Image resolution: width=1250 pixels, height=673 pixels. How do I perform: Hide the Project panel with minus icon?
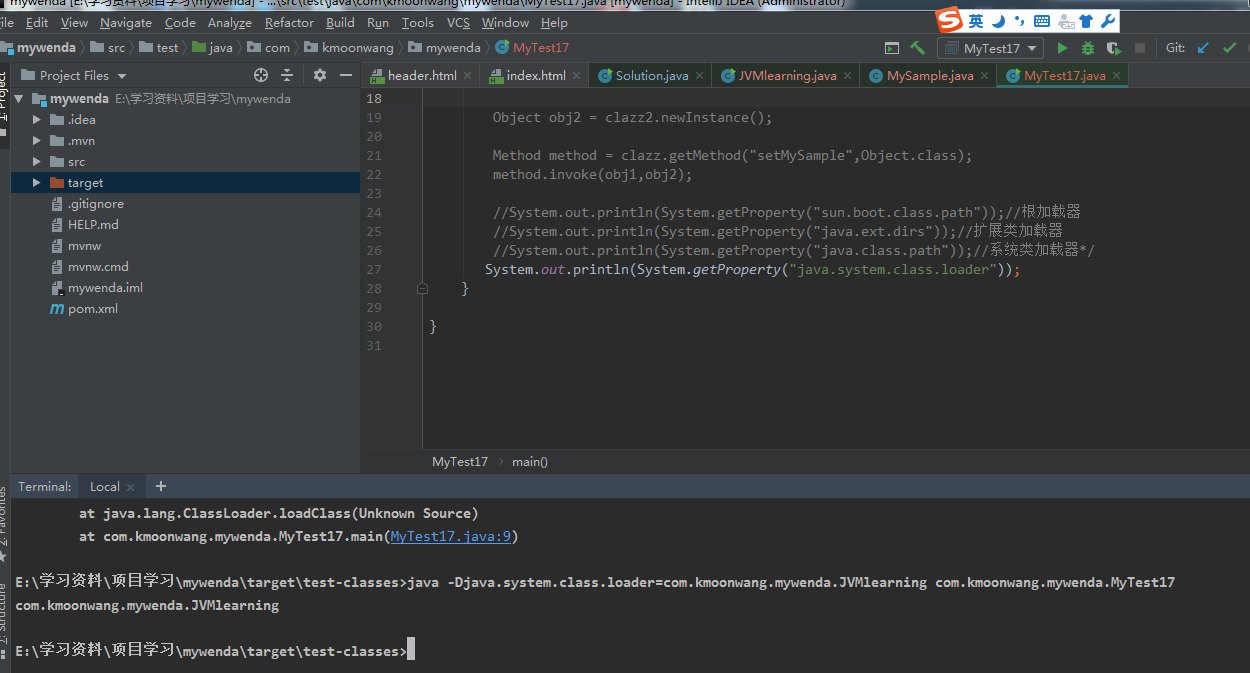(346, 75)
